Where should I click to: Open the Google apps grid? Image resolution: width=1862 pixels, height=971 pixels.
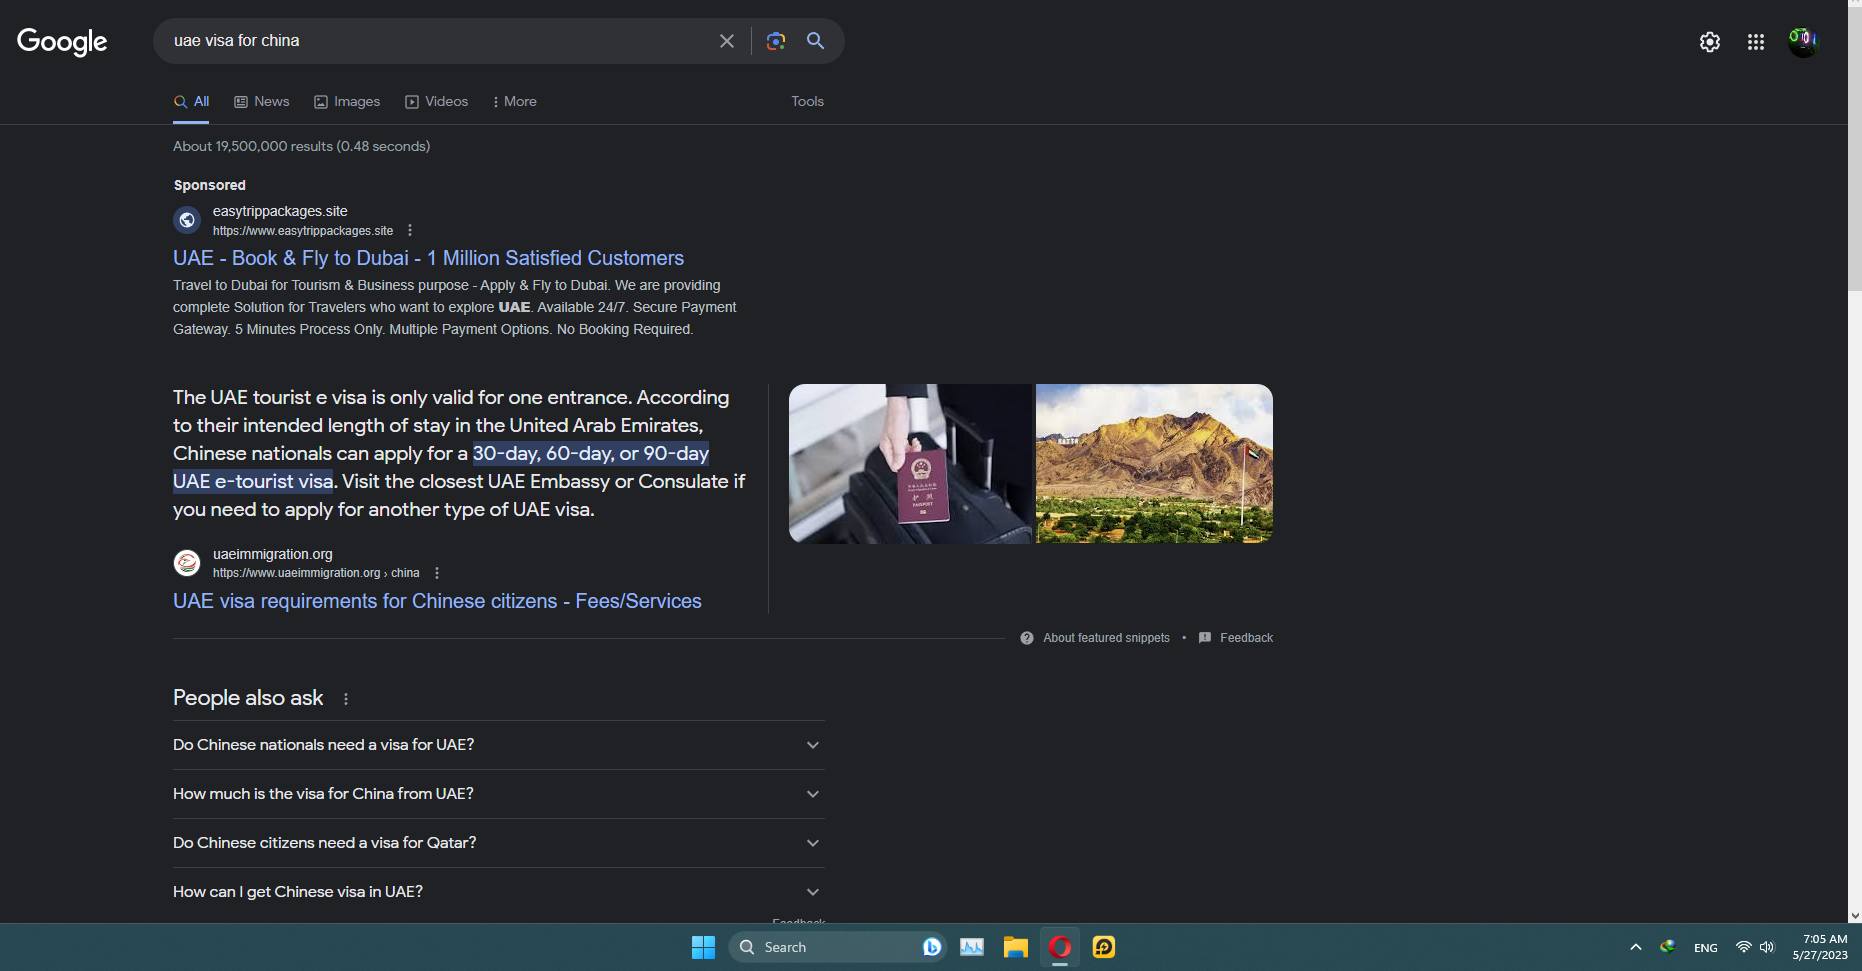(x=1755, y=42)
